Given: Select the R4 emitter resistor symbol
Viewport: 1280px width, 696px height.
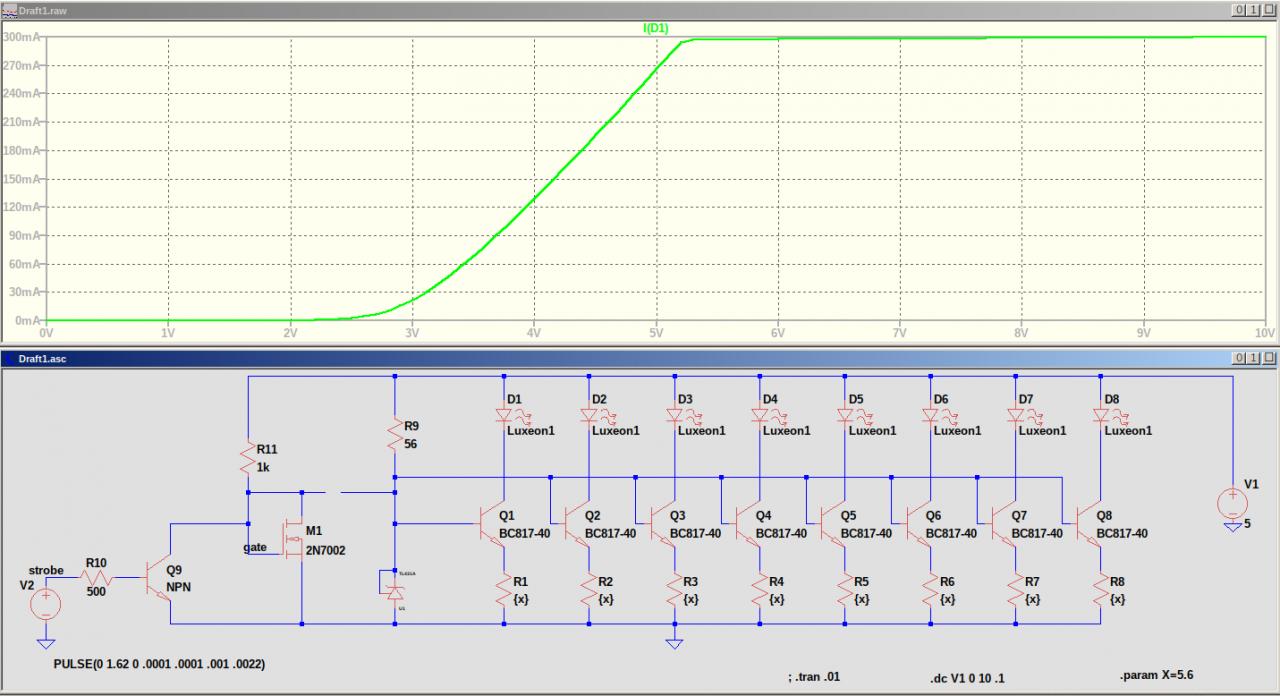Looking at the screenshot, I should [x=760, y=590].
